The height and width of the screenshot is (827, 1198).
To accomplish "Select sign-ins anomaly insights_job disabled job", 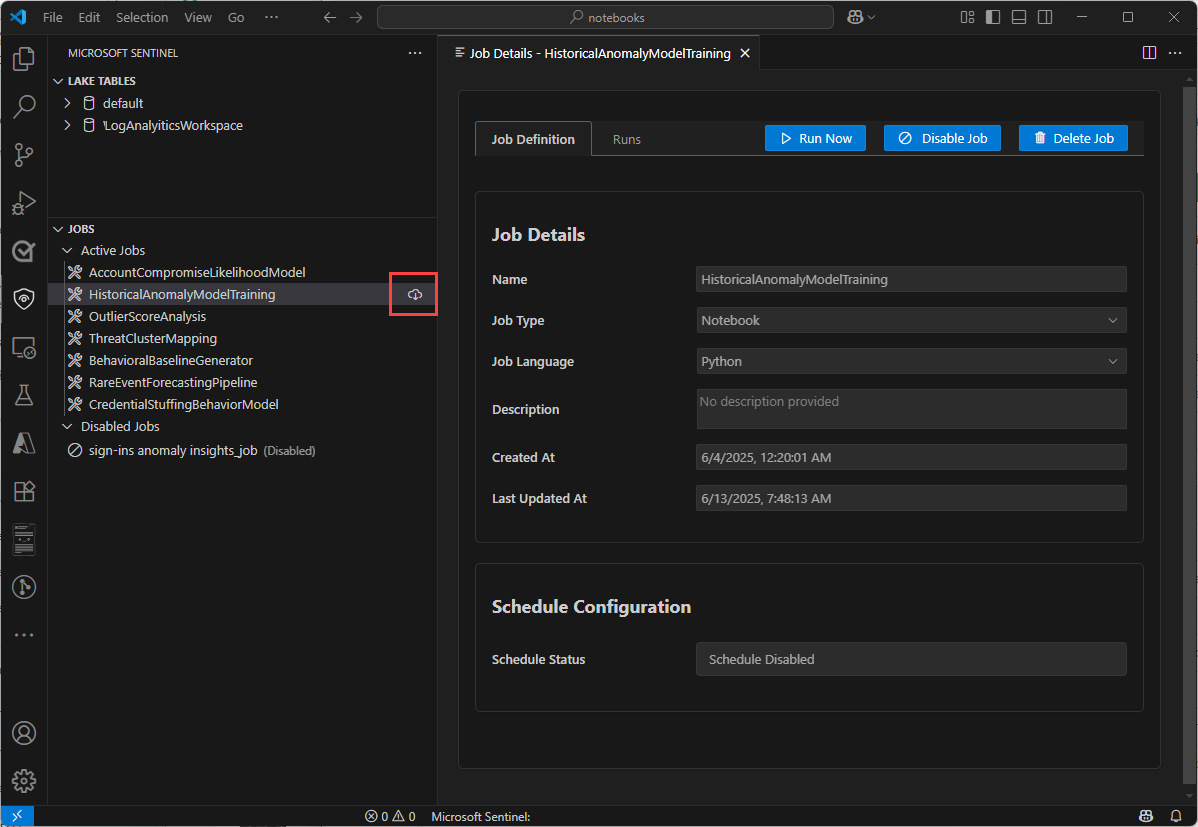I will pyautogui.click(x=202, y=451).
